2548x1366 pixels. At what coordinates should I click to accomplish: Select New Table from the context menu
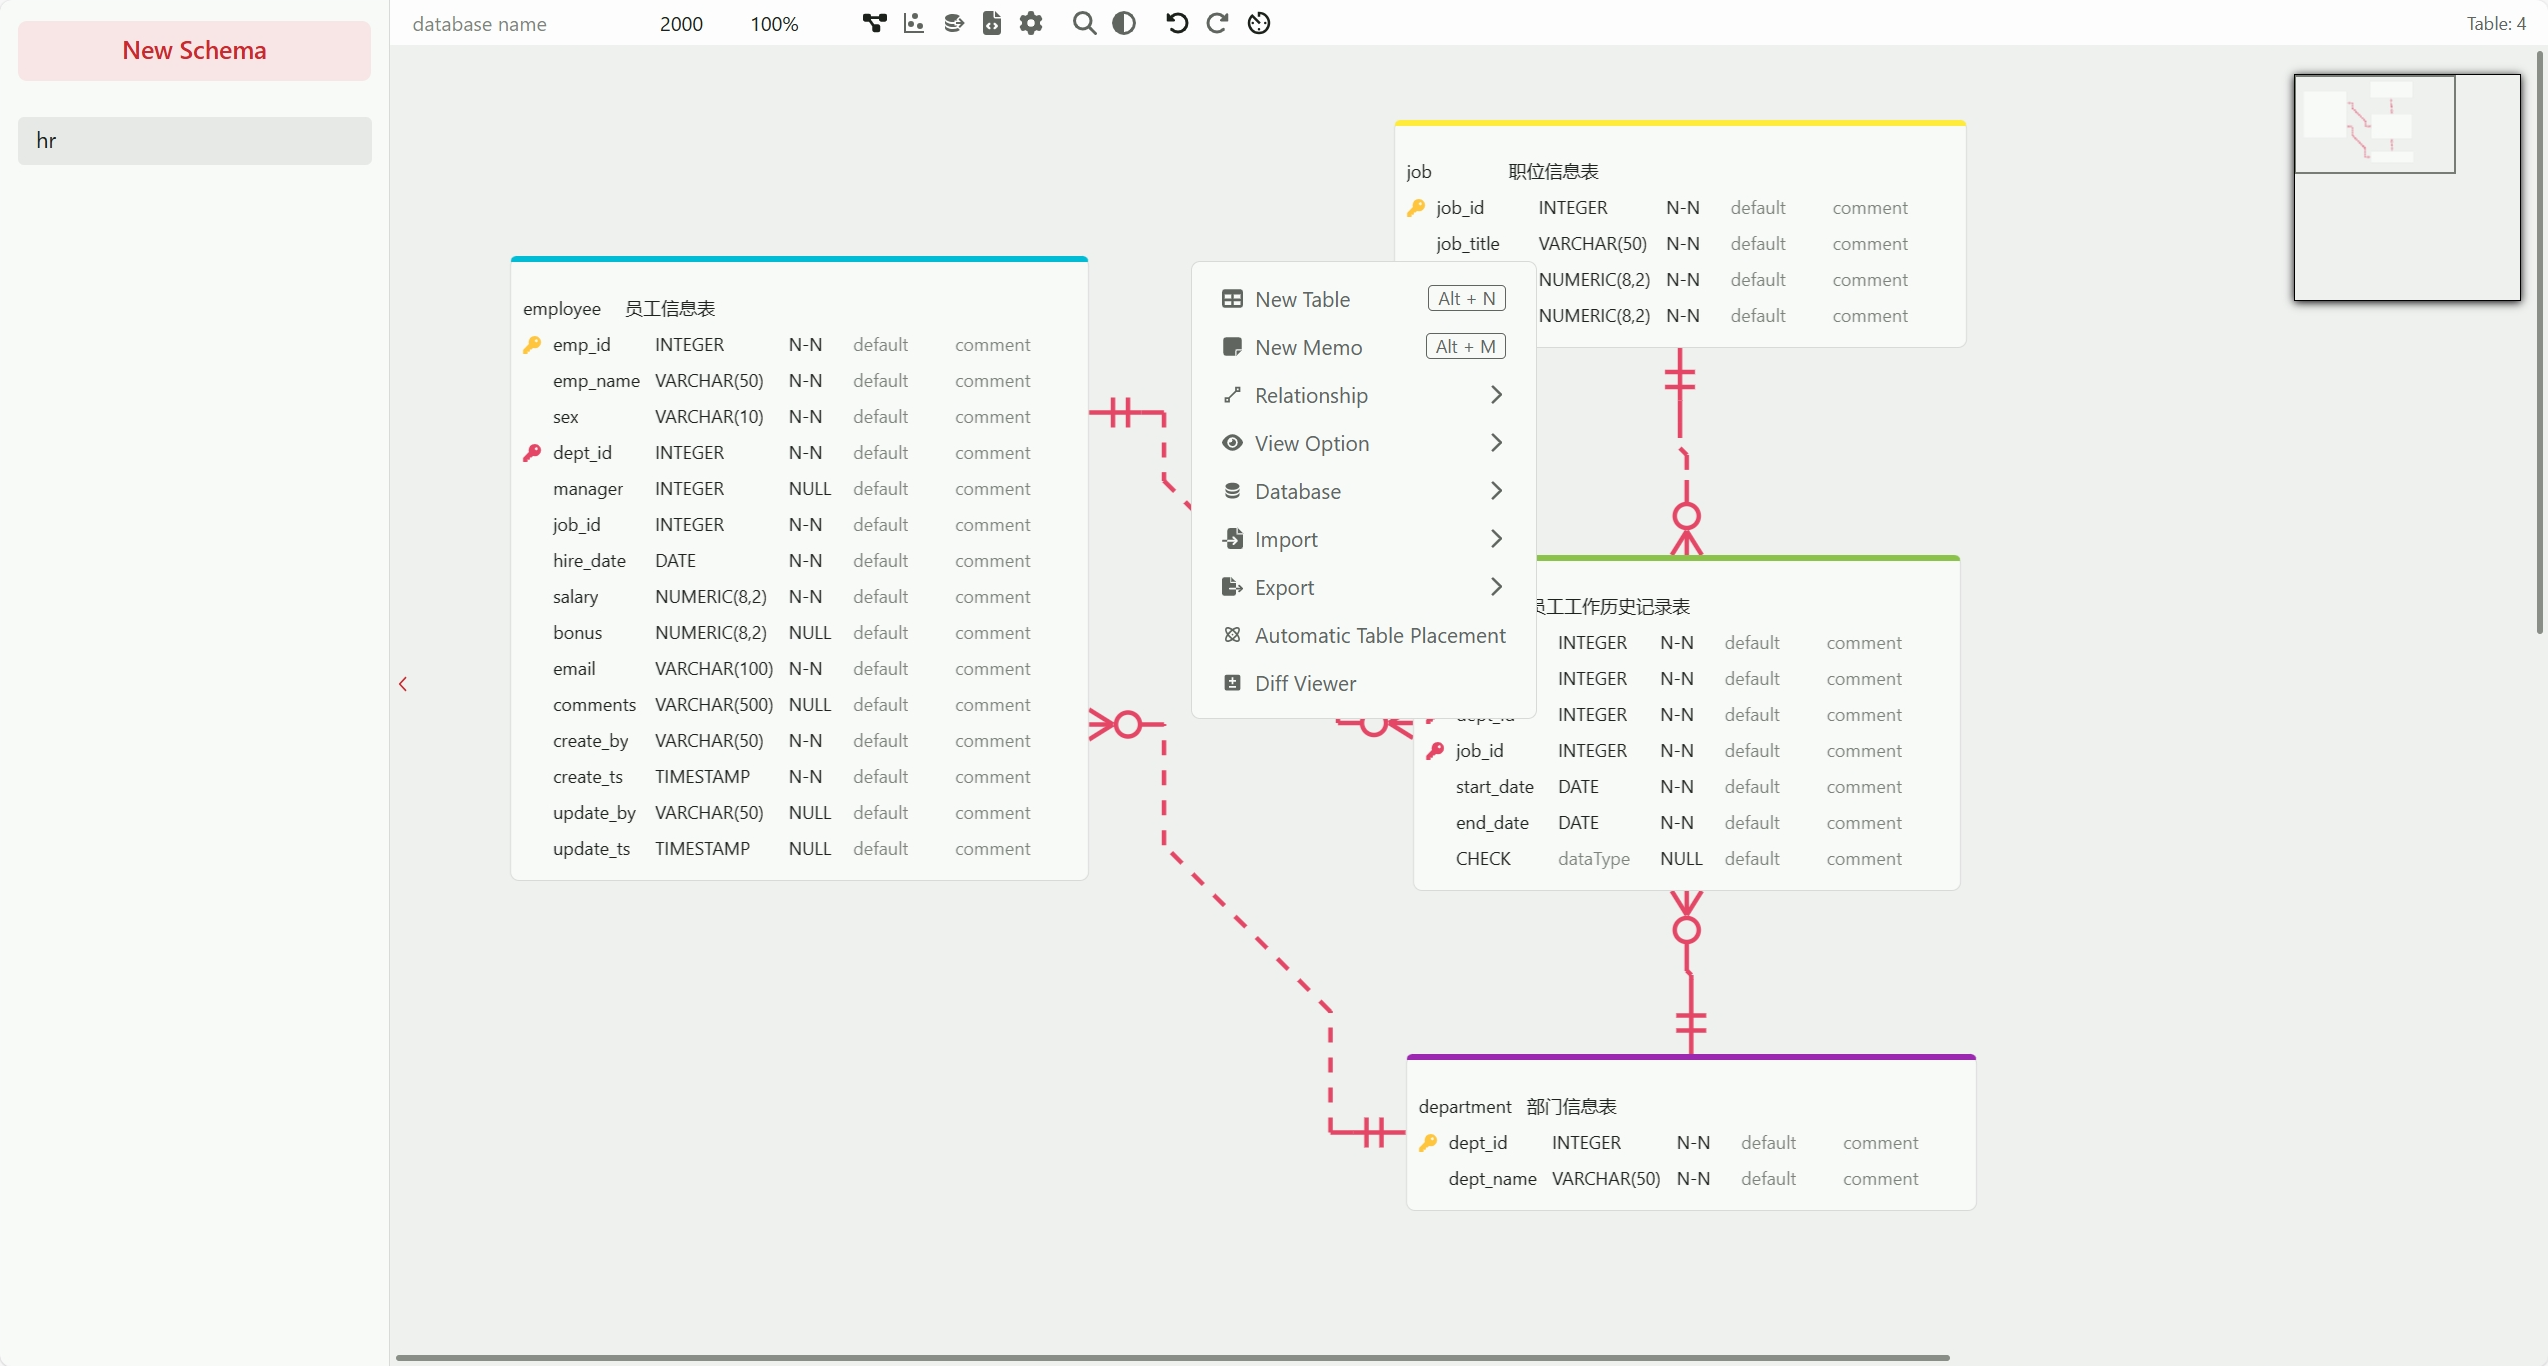1302,300
